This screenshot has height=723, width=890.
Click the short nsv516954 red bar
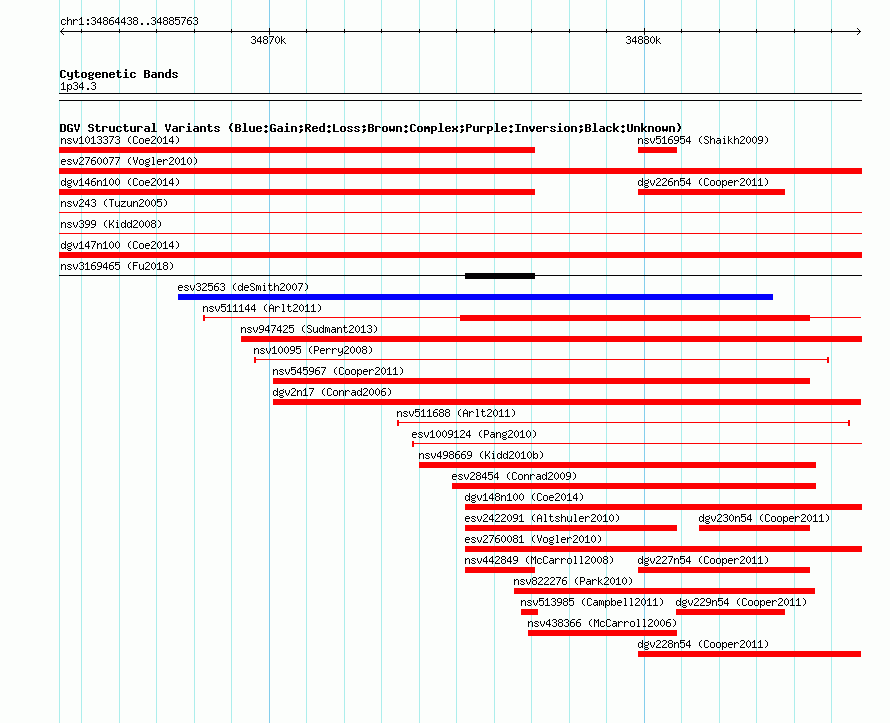(x=657, y=150)
